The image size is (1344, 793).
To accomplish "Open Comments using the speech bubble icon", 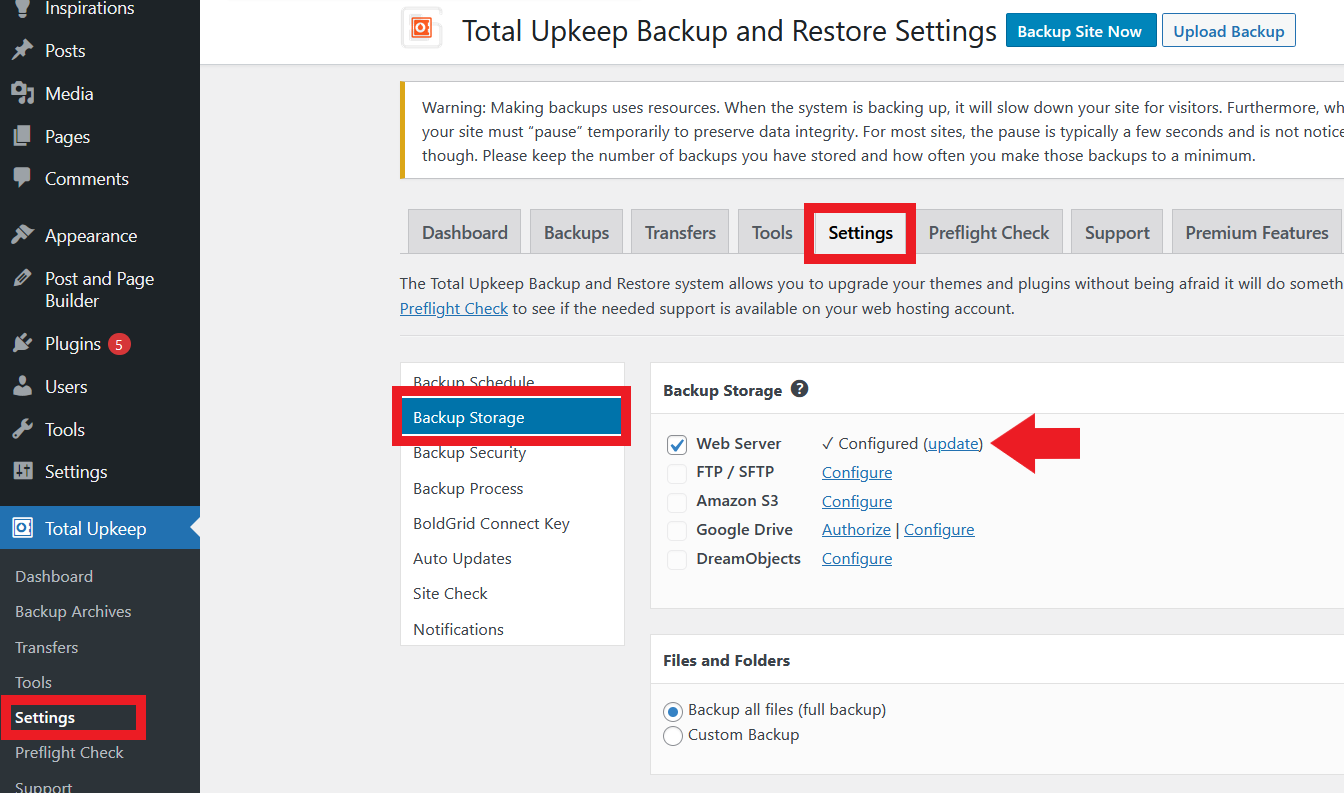I will [x=24, y=178].
